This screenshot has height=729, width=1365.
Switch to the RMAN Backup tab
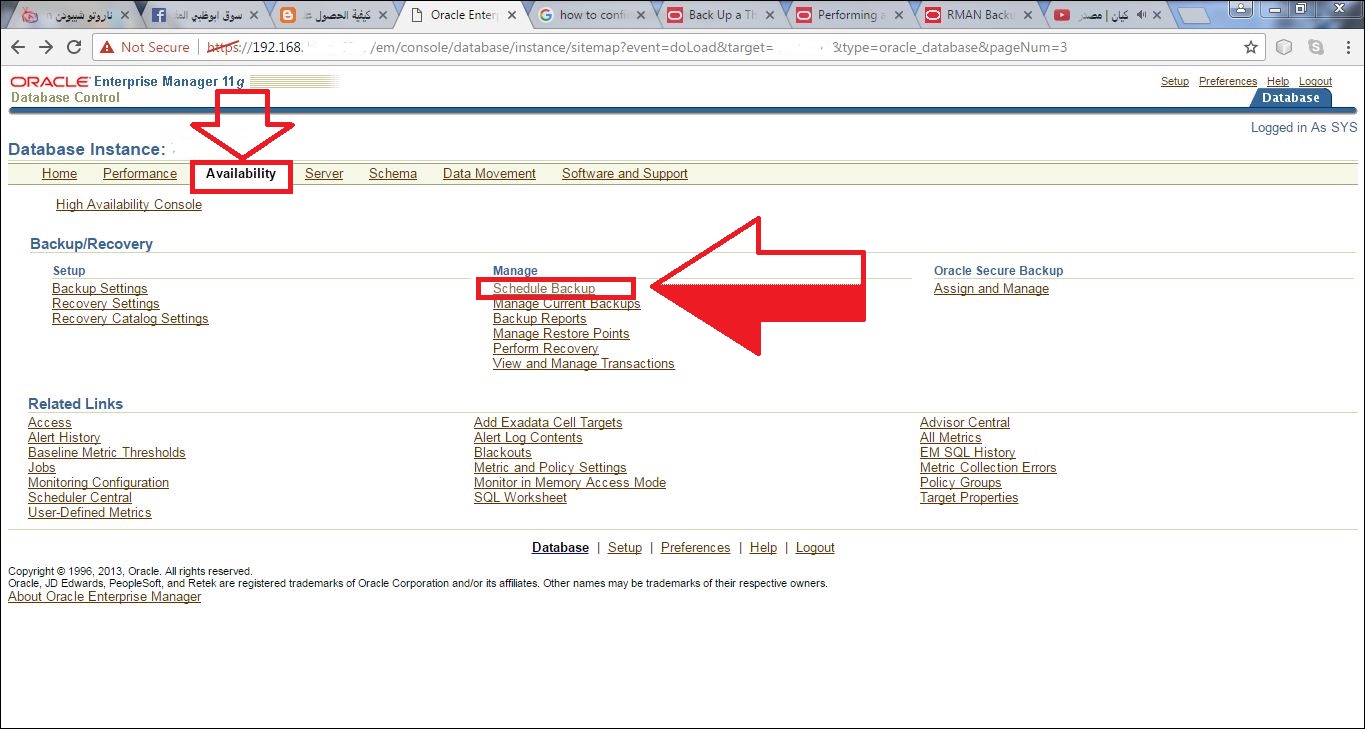[x=978, y=15]
